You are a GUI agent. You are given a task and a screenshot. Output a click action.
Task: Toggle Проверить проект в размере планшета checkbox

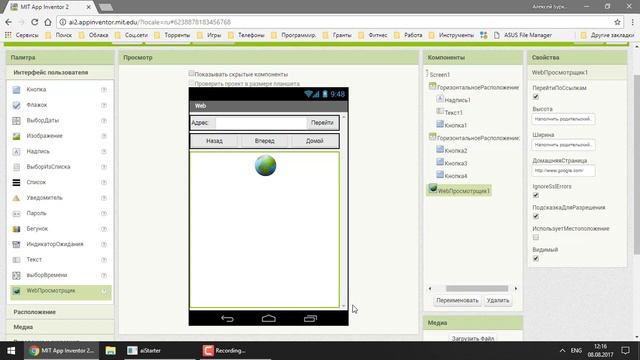pos(191,83)
